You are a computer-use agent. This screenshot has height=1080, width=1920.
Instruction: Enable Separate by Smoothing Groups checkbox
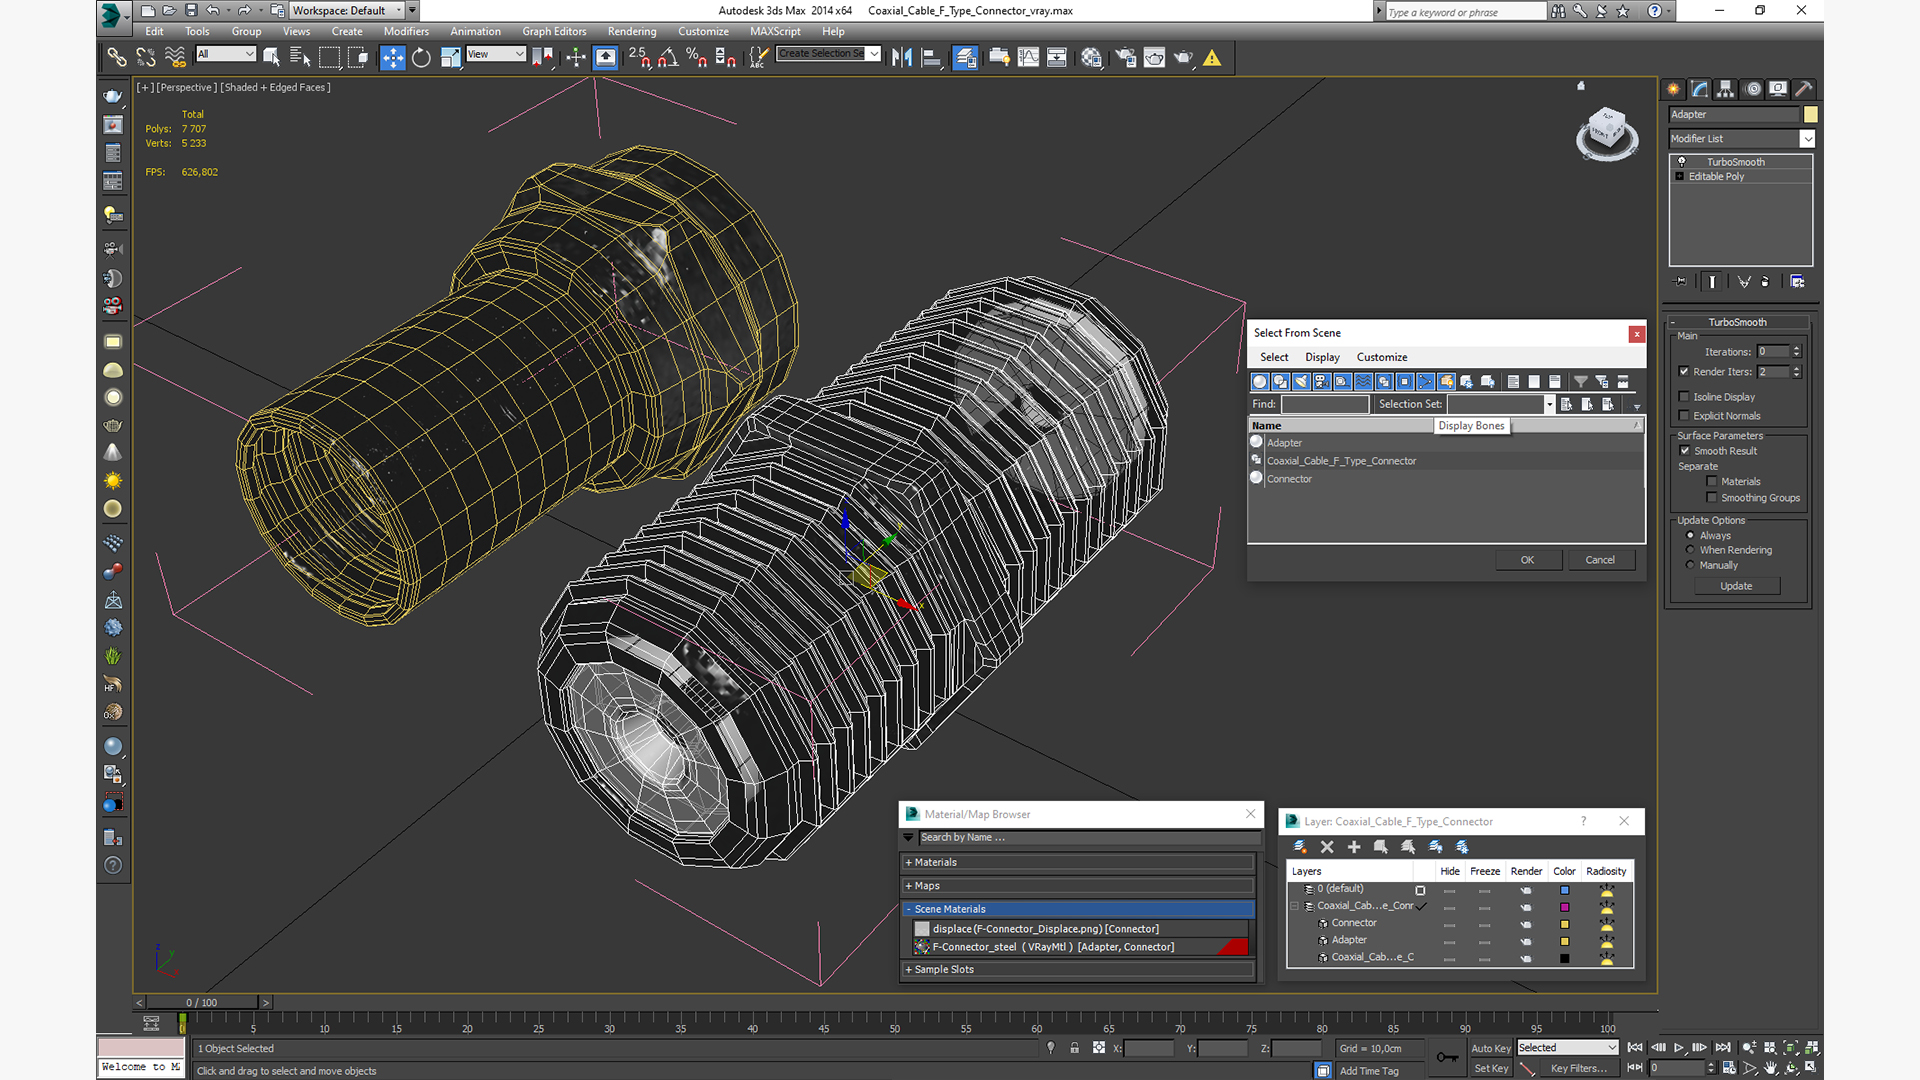point(1712,498)
